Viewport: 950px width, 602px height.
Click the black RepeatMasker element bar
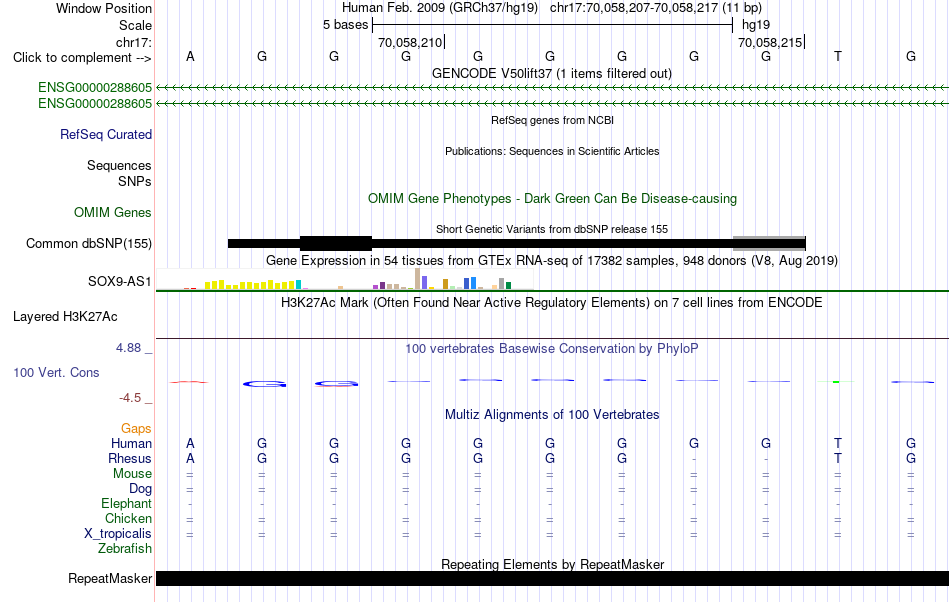coord(552,578)
